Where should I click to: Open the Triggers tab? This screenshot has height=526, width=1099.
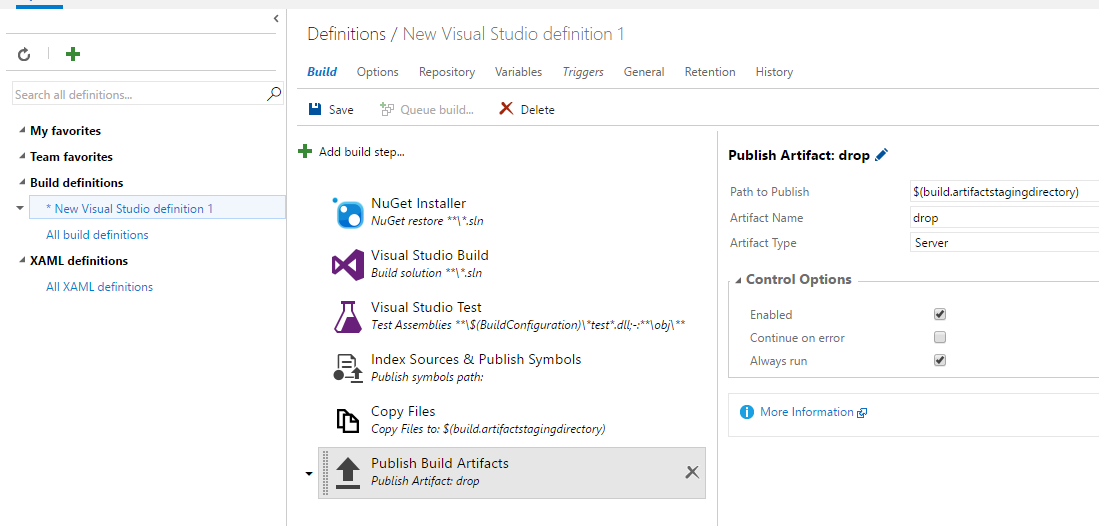(x=583, y=72)
